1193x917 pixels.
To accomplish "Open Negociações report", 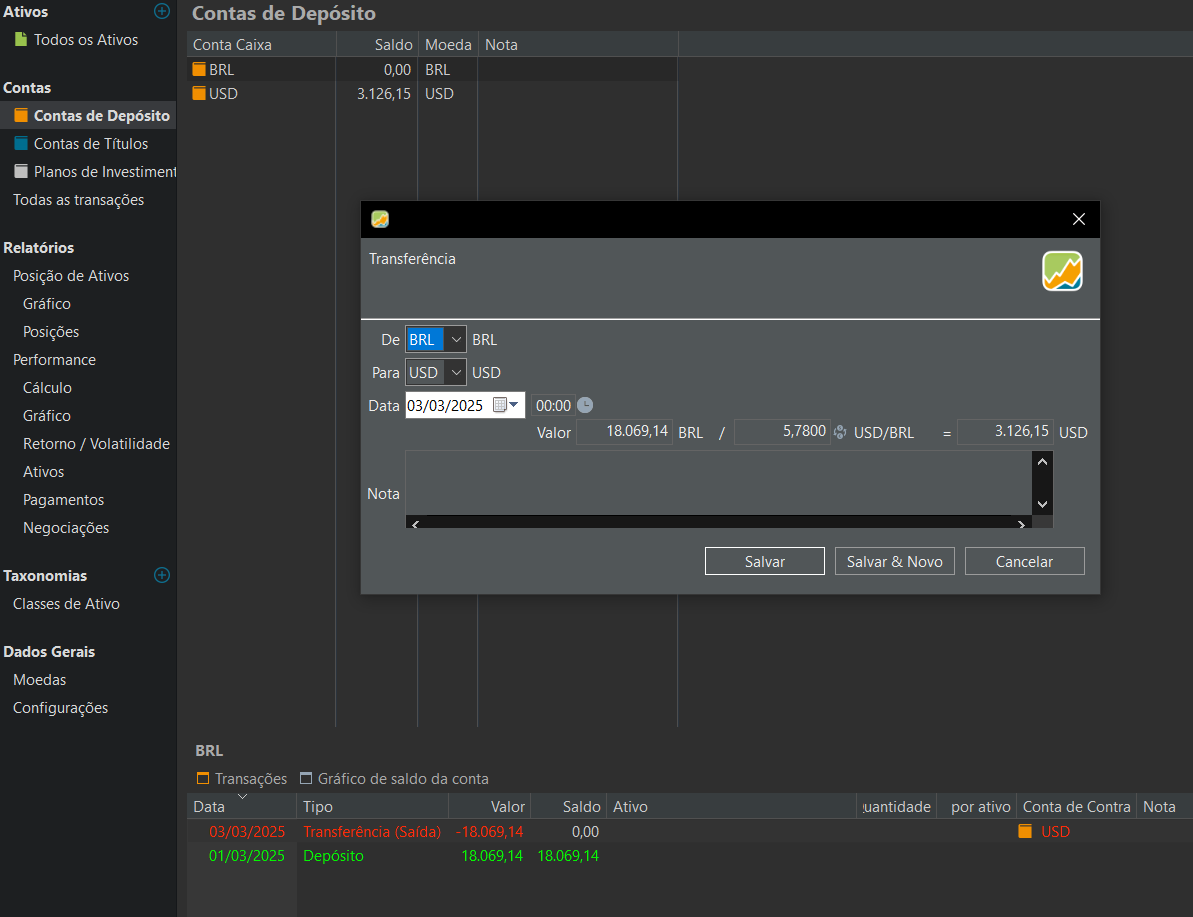I will pyautogui.click(x=66, y=527).
